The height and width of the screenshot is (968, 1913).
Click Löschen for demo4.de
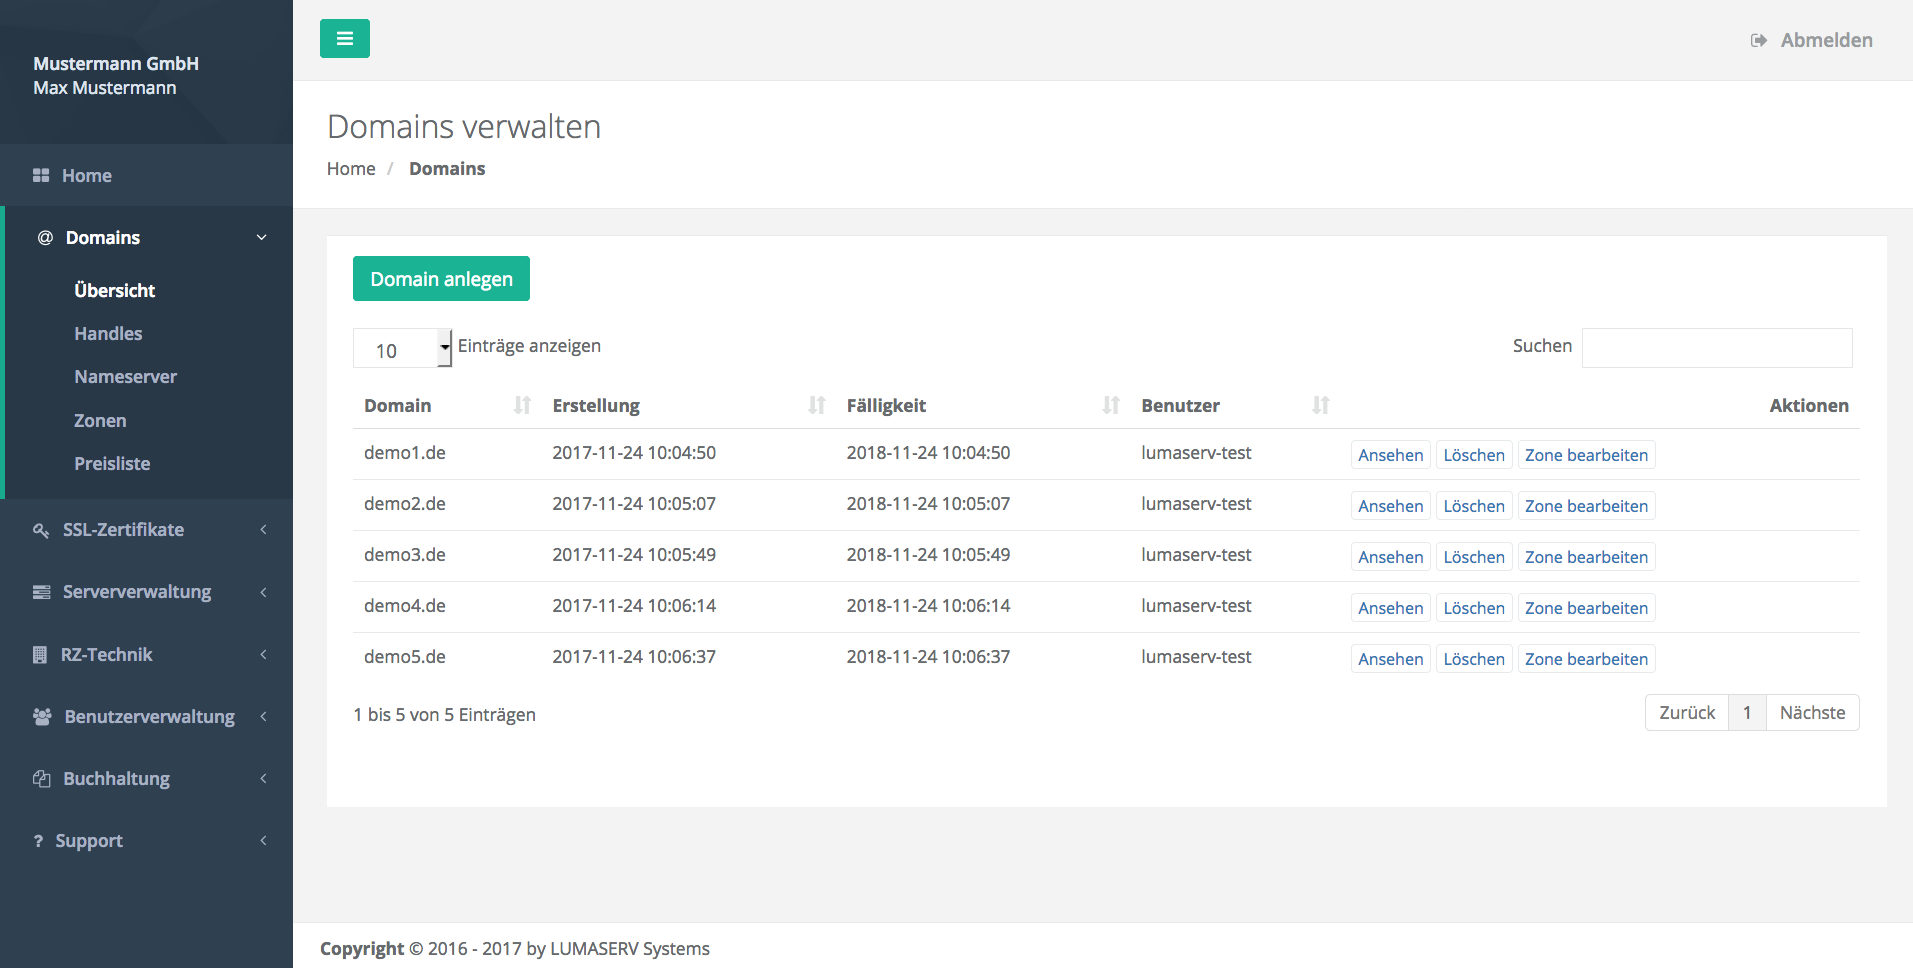tap(1474, 608)
